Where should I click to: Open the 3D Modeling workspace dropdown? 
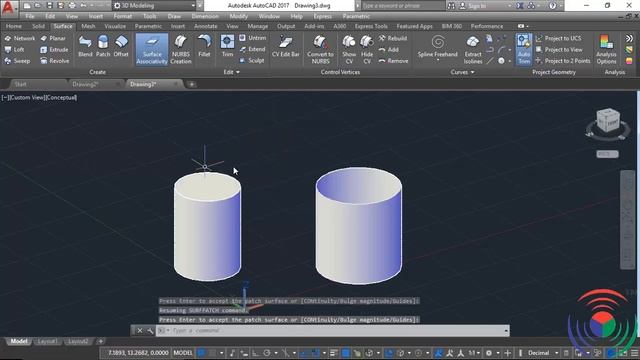tap(154, 6)
